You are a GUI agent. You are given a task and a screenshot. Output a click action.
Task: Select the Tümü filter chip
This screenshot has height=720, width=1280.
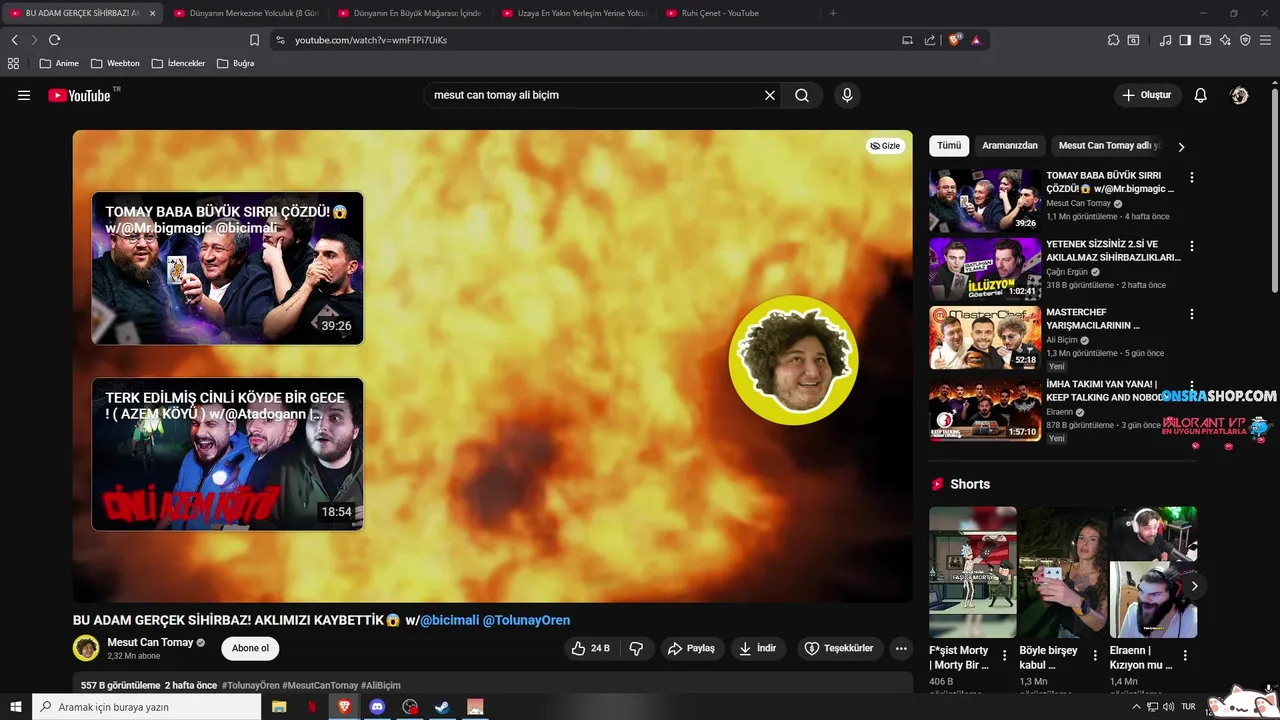click(x=949, y=146)
